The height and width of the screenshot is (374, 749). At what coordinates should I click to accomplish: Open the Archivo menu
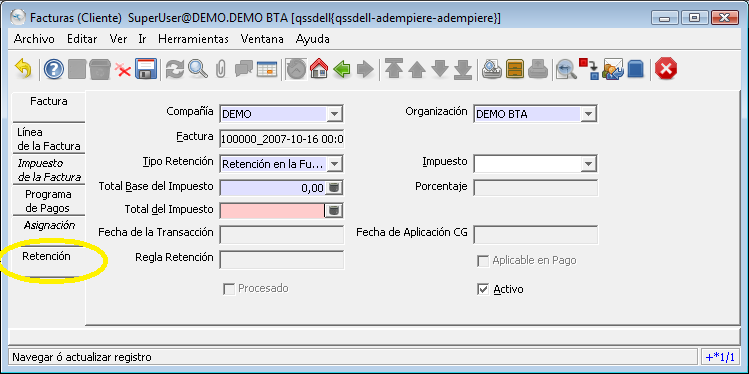[x=34, y=39]
